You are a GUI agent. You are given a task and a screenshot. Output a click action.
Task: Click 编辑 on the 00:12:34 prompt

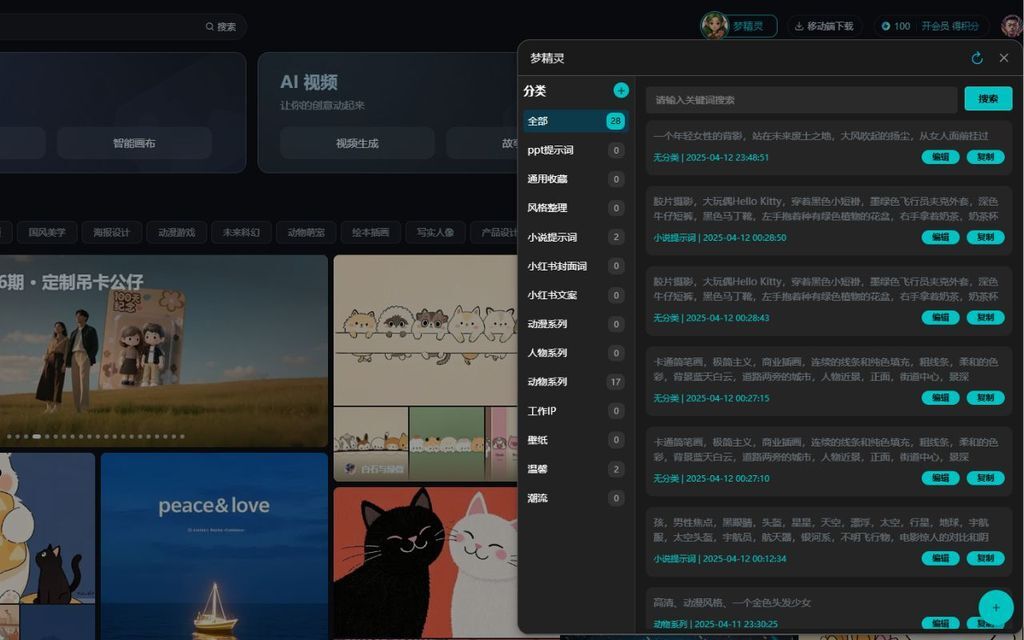940,558
